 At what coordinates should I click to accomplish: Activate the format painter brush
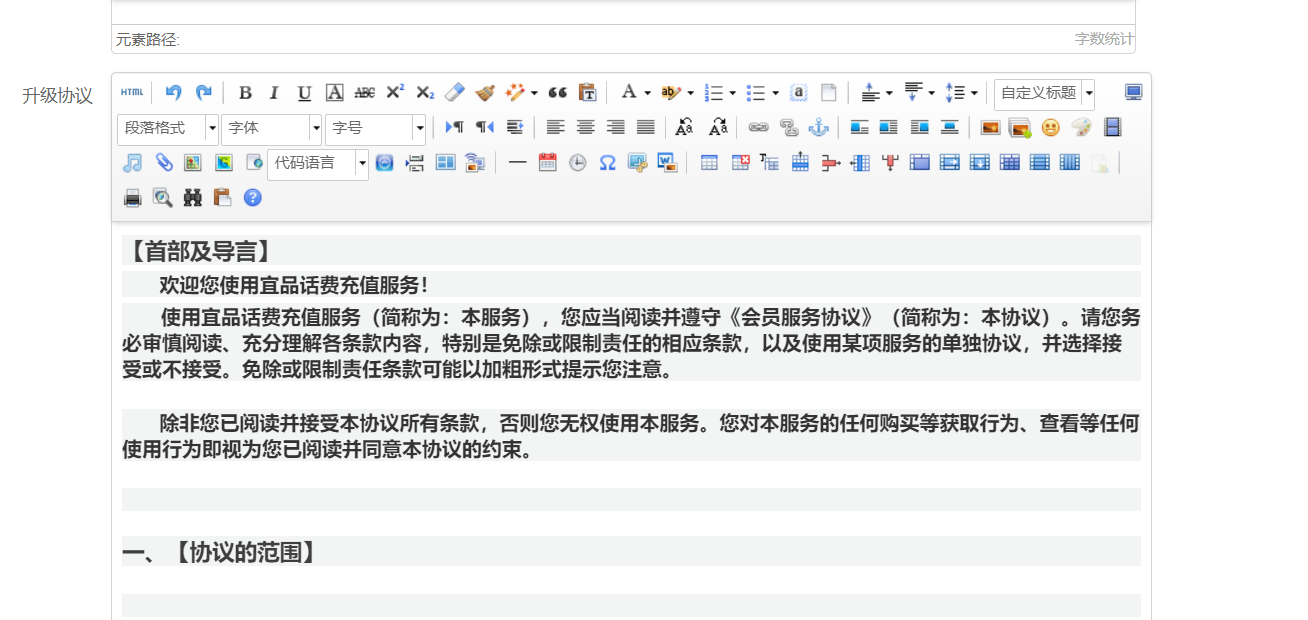(x=485, y=93)
